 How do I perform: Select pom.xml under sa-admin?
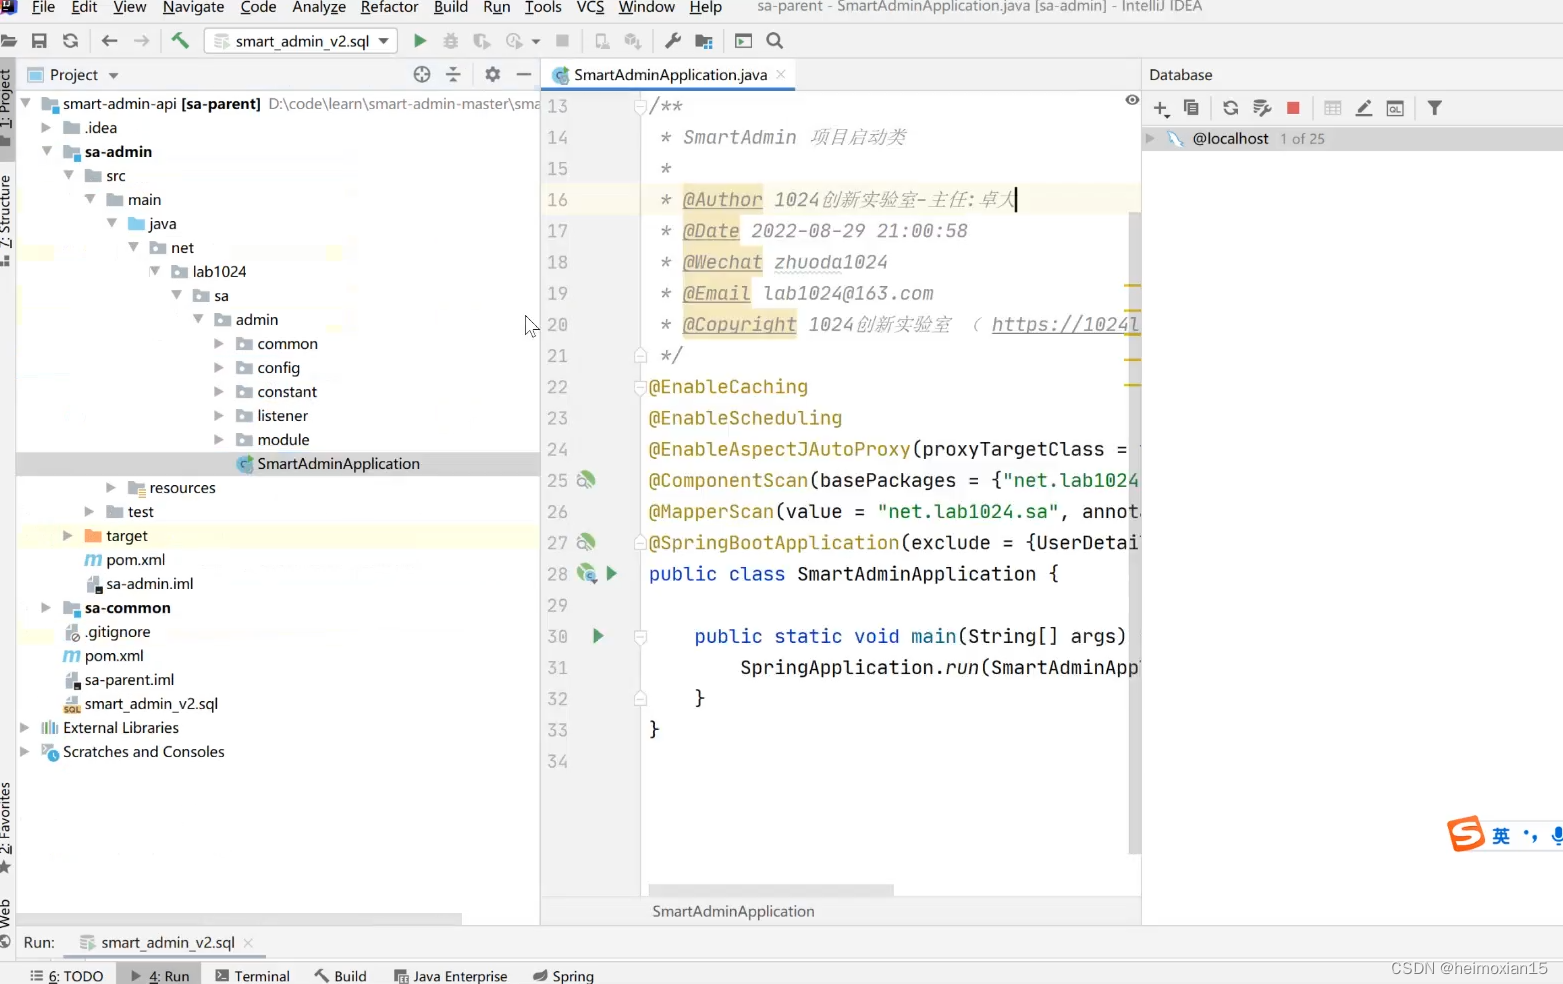click(x=135, y=560)
